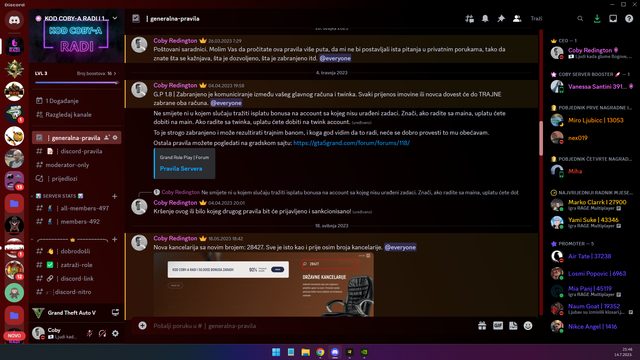Add channel to the crown category
The image size is (640, 360).
click(115, 240)
